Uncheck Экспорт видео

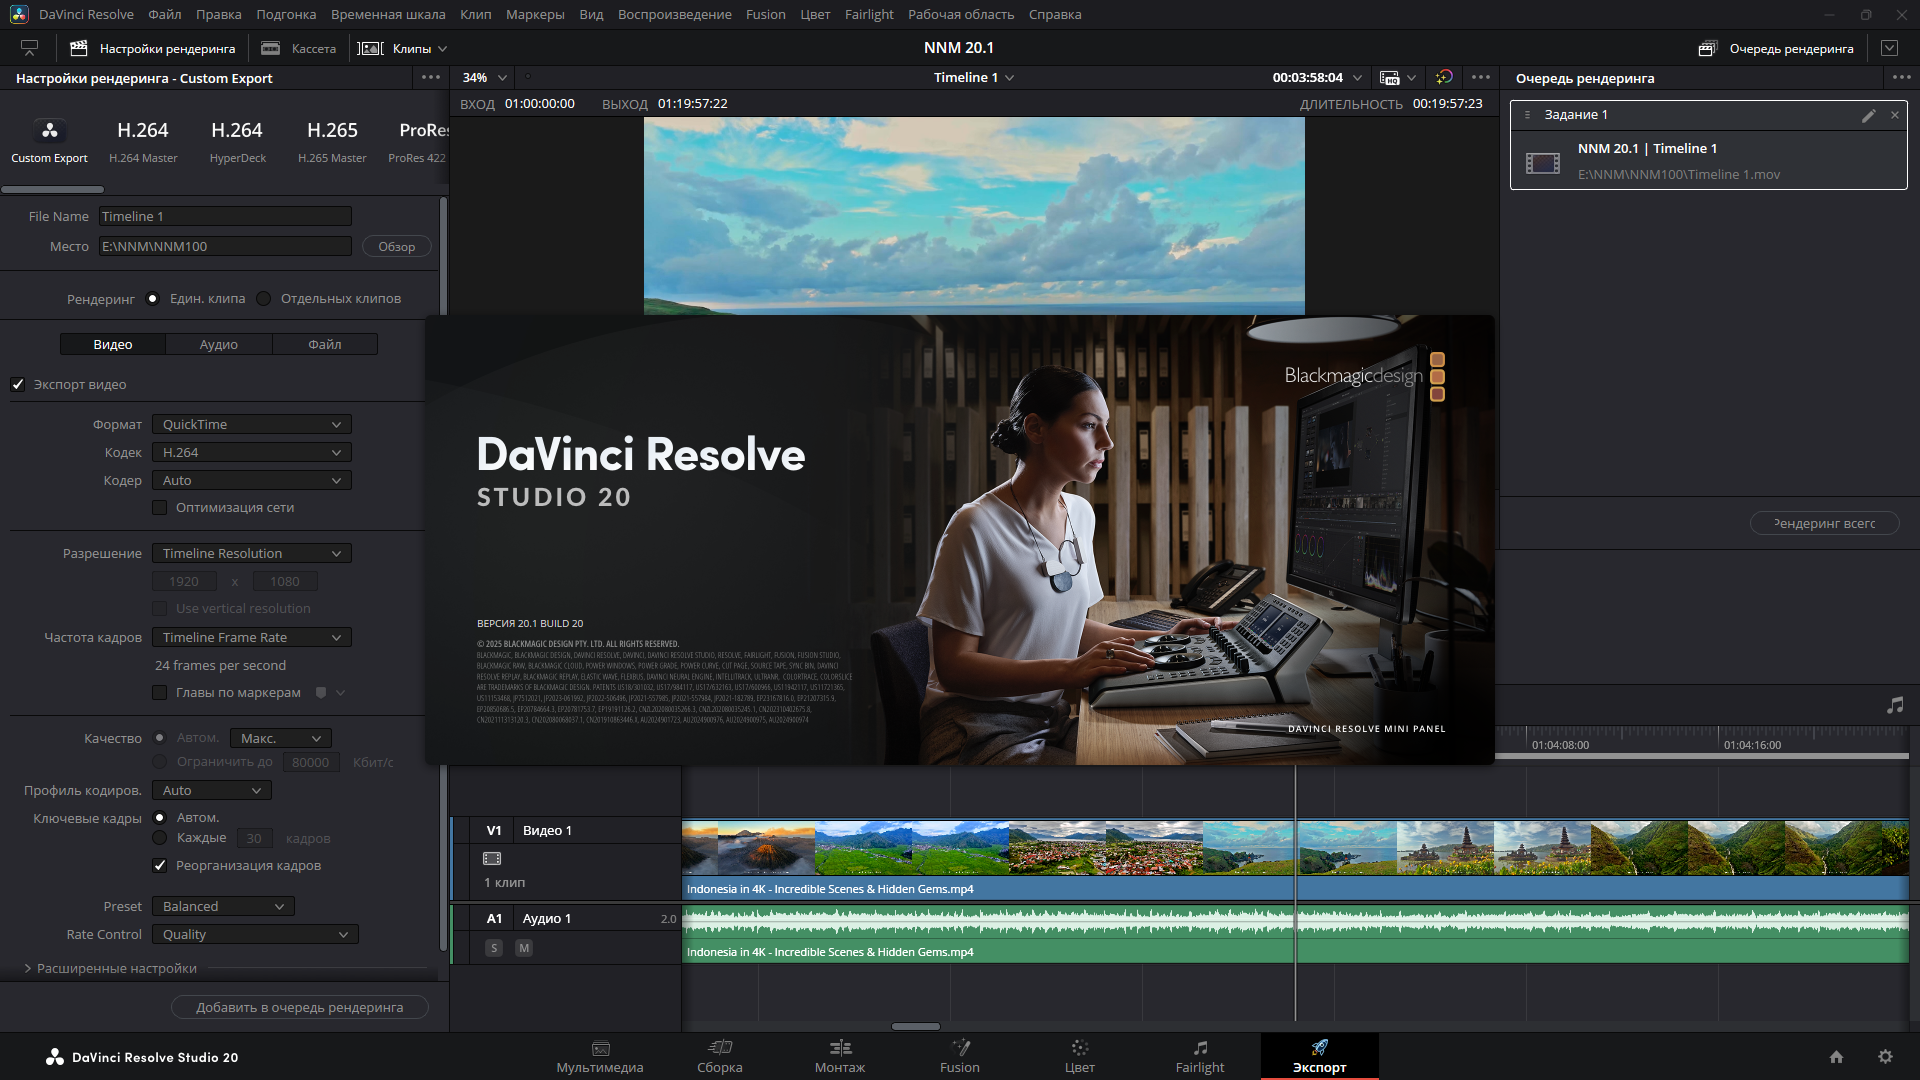point(18,385)
